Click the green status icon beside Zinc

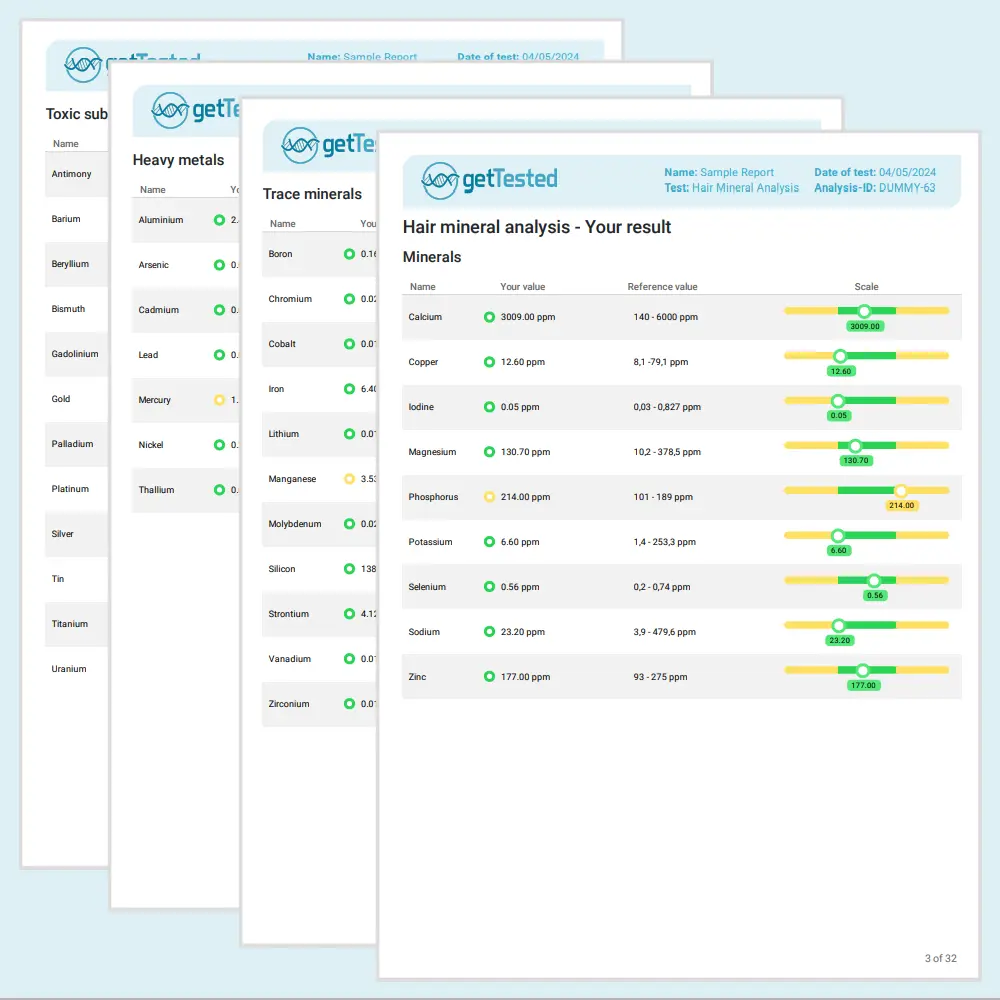[x=489, y=677]
